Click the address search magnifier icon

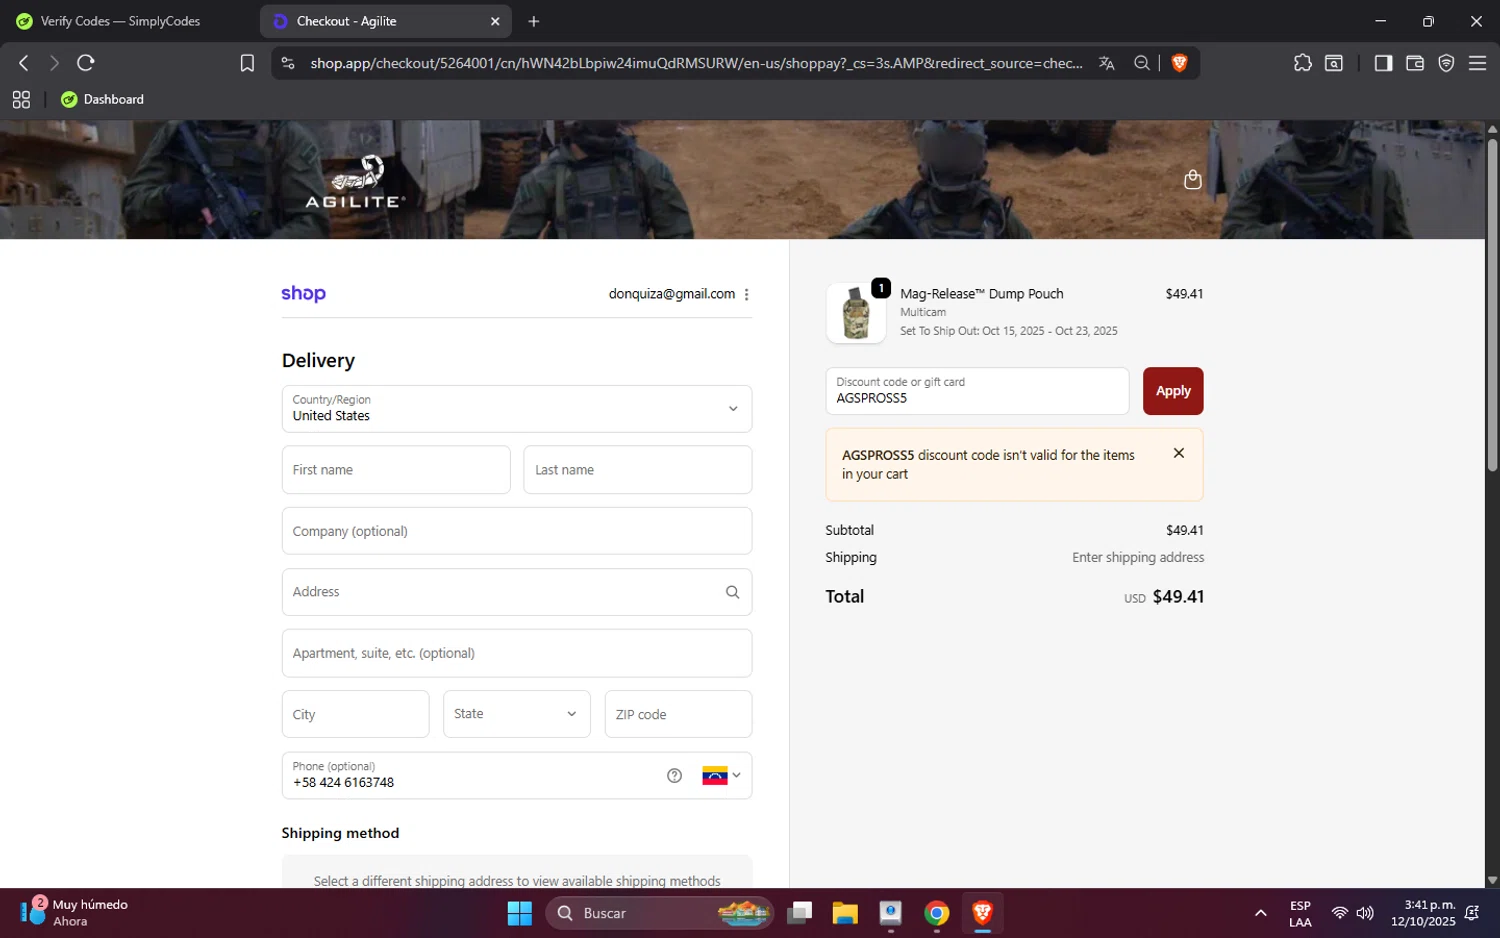[x=732, y=592]
